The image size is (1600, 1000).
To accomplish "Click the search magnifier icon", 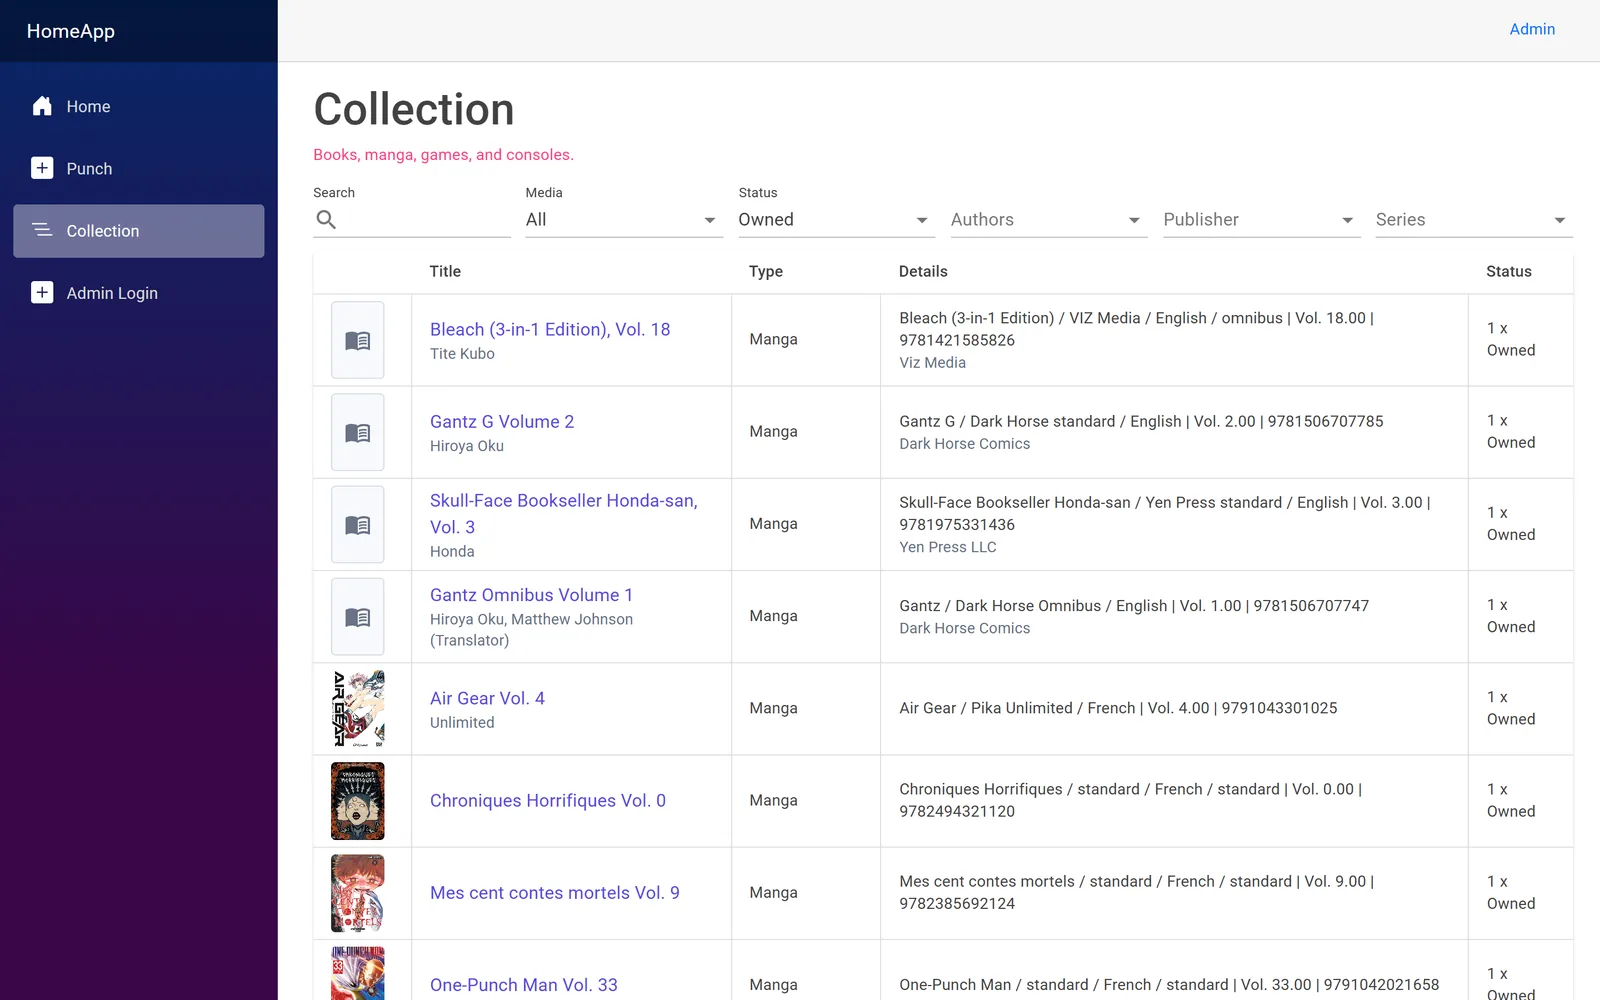I will 326,219.
